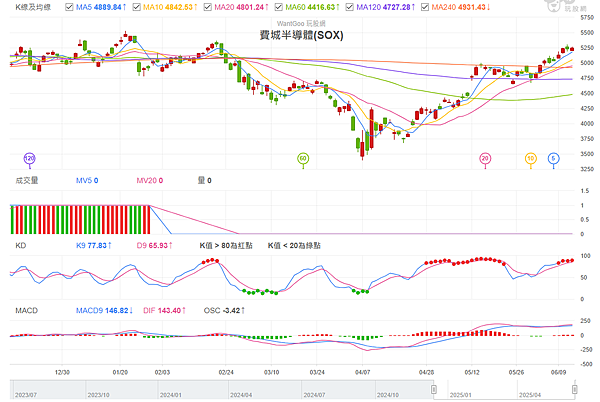Image resolution: width=600 pixels, height=402 pixels.
Task: Click the 02/24 date axis label
Action: tap(226, 372)
